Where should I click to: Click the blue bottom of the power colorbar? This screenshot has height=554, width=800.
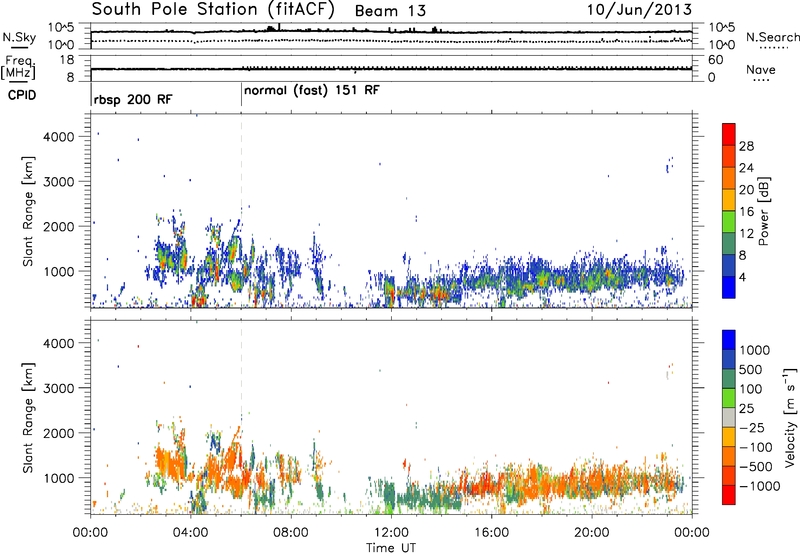click(x=729, y=287)
